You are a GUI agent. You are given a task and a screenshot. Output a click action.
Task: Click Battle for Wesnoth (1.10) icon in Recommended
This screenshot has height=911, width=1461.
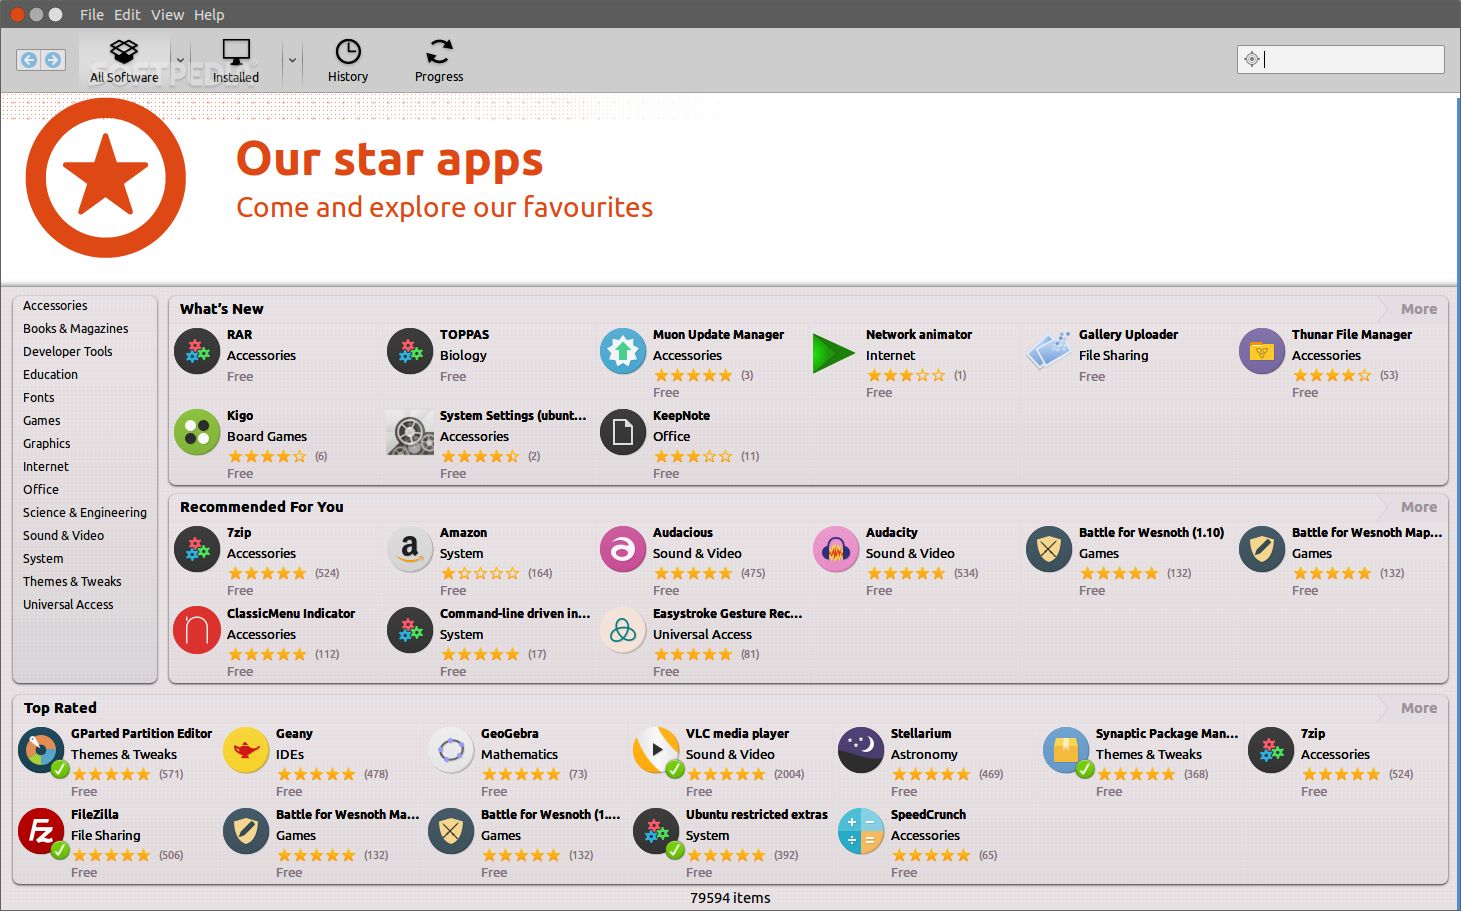coord(1049,550)
